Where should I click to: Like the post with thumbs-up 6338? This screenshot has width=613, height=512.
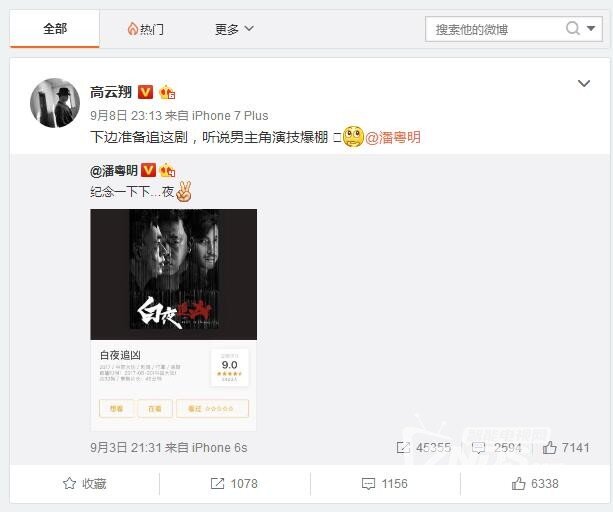click(518, 483)
